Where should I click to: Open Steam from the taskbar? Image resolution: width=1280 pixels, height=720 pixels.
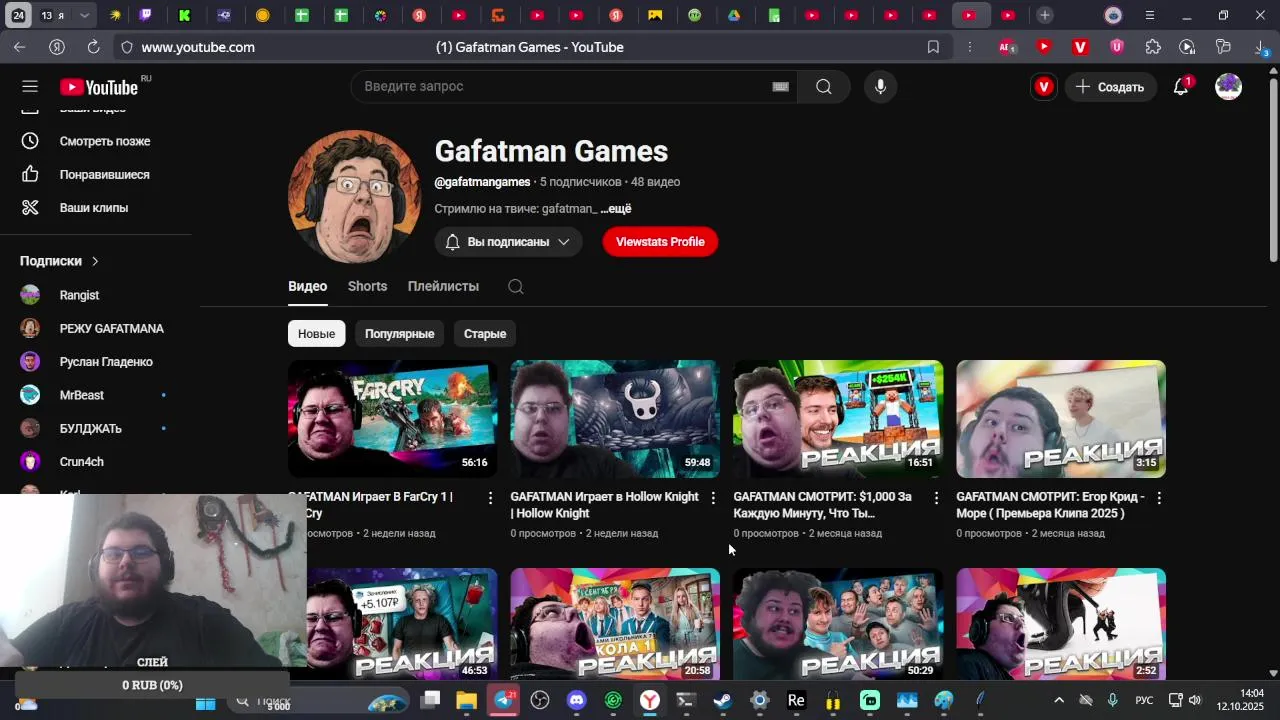click(x=722, y=701)
